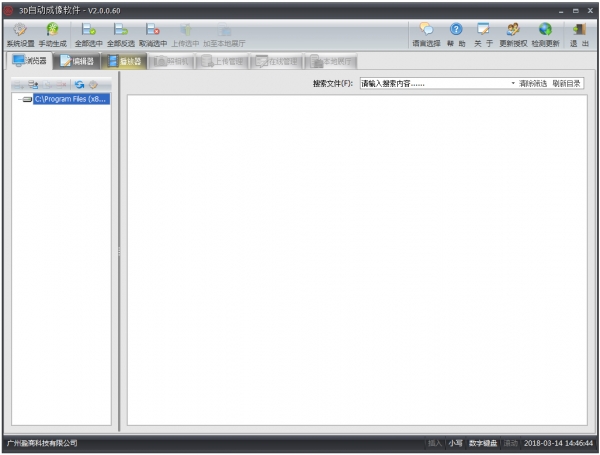Click the first tree toolbar icon

(x=19, y=85)
